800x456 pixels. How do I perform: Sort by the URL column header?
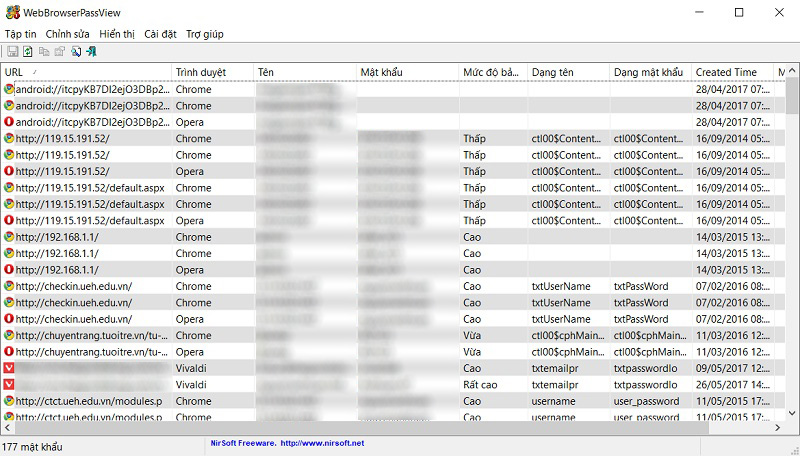86,72
